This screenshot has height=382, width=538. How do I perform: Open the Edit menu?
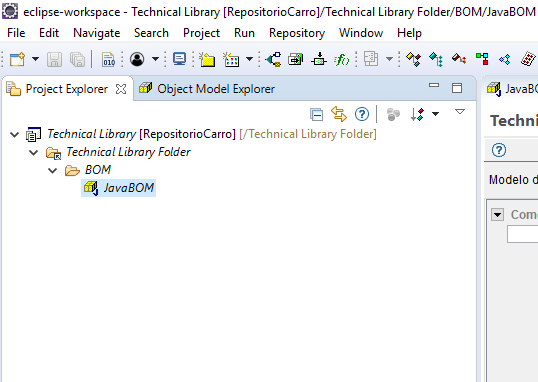pos(49,33)
